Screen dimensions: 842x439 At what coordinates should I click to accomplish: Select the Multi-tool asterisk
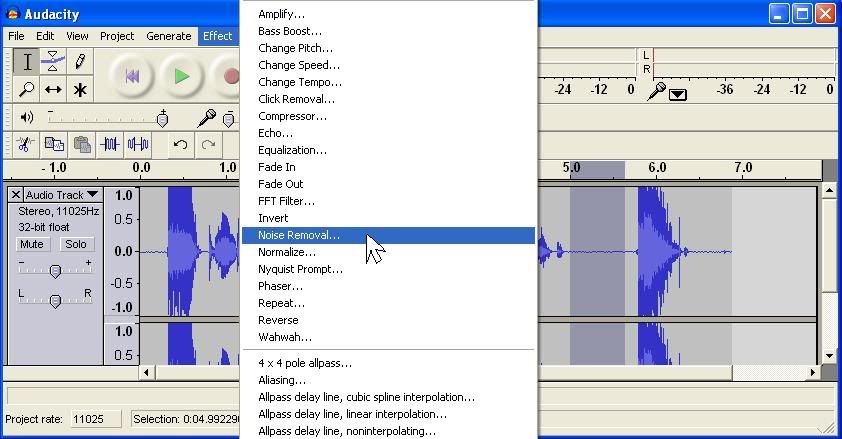79,89
